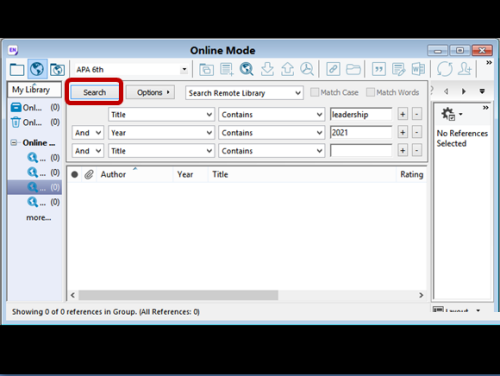The width and height of the screenshot is (500, 376).
Task: Click the Sync Library circular arrows icon
Action: (445, 69)
